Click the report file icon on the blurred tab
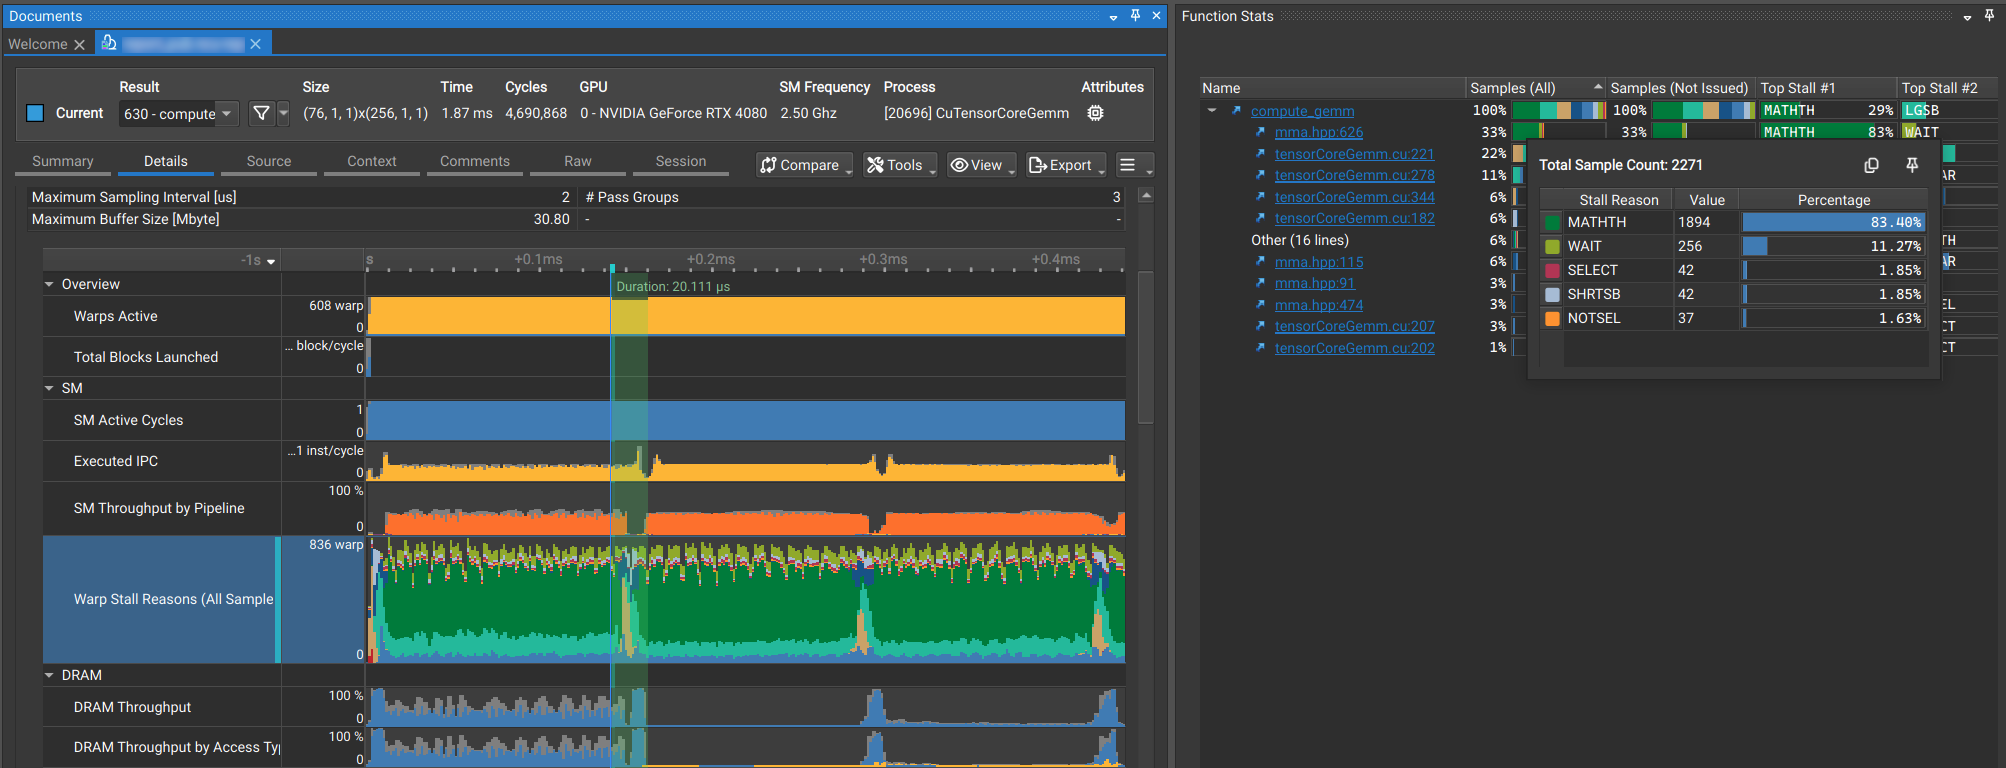The height and width of the screenshot is (768, 2006). (x=109, y=43)
